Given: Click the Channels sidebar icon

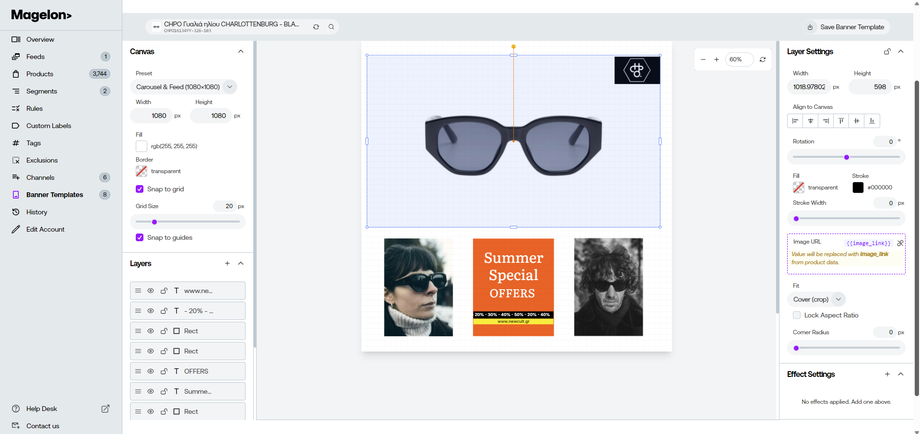Looking at the screenshot, I should [15, 177].
